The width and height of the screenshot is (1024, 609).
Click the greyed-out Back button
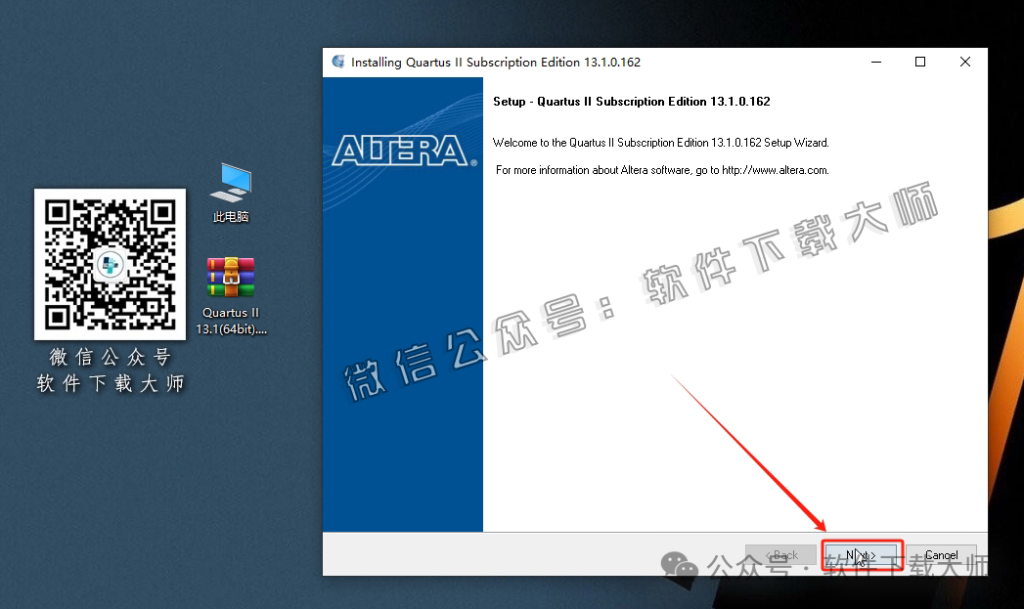point(781,555)
